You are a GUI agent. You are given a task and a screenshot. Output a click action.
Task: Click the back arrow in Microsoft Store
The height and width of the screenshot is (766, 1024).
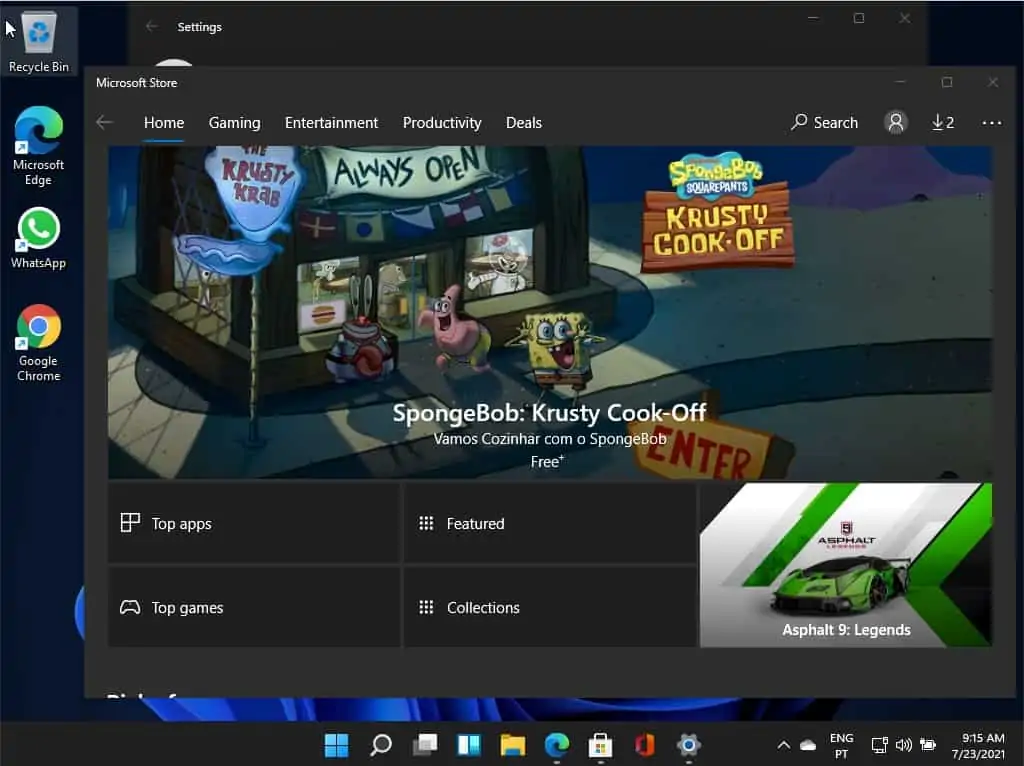point(104,122)
